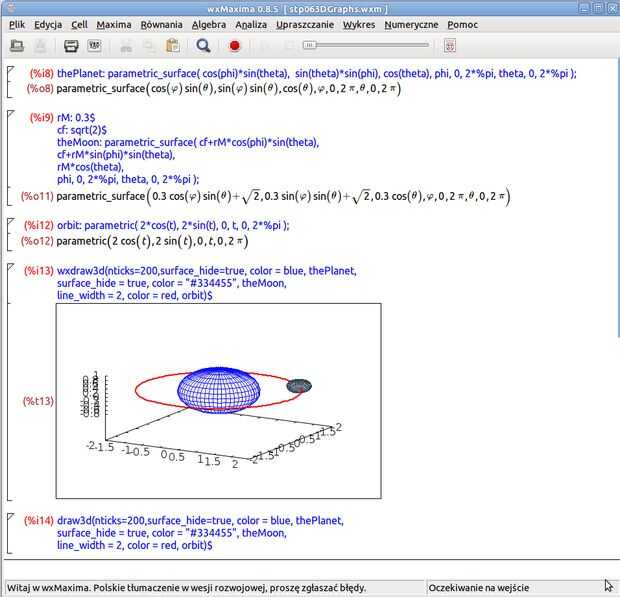The height and width of the screenshot is (597, 620).
Task: Click 'line_width = 2' line in %i13
Action: (x=134, y=296)
